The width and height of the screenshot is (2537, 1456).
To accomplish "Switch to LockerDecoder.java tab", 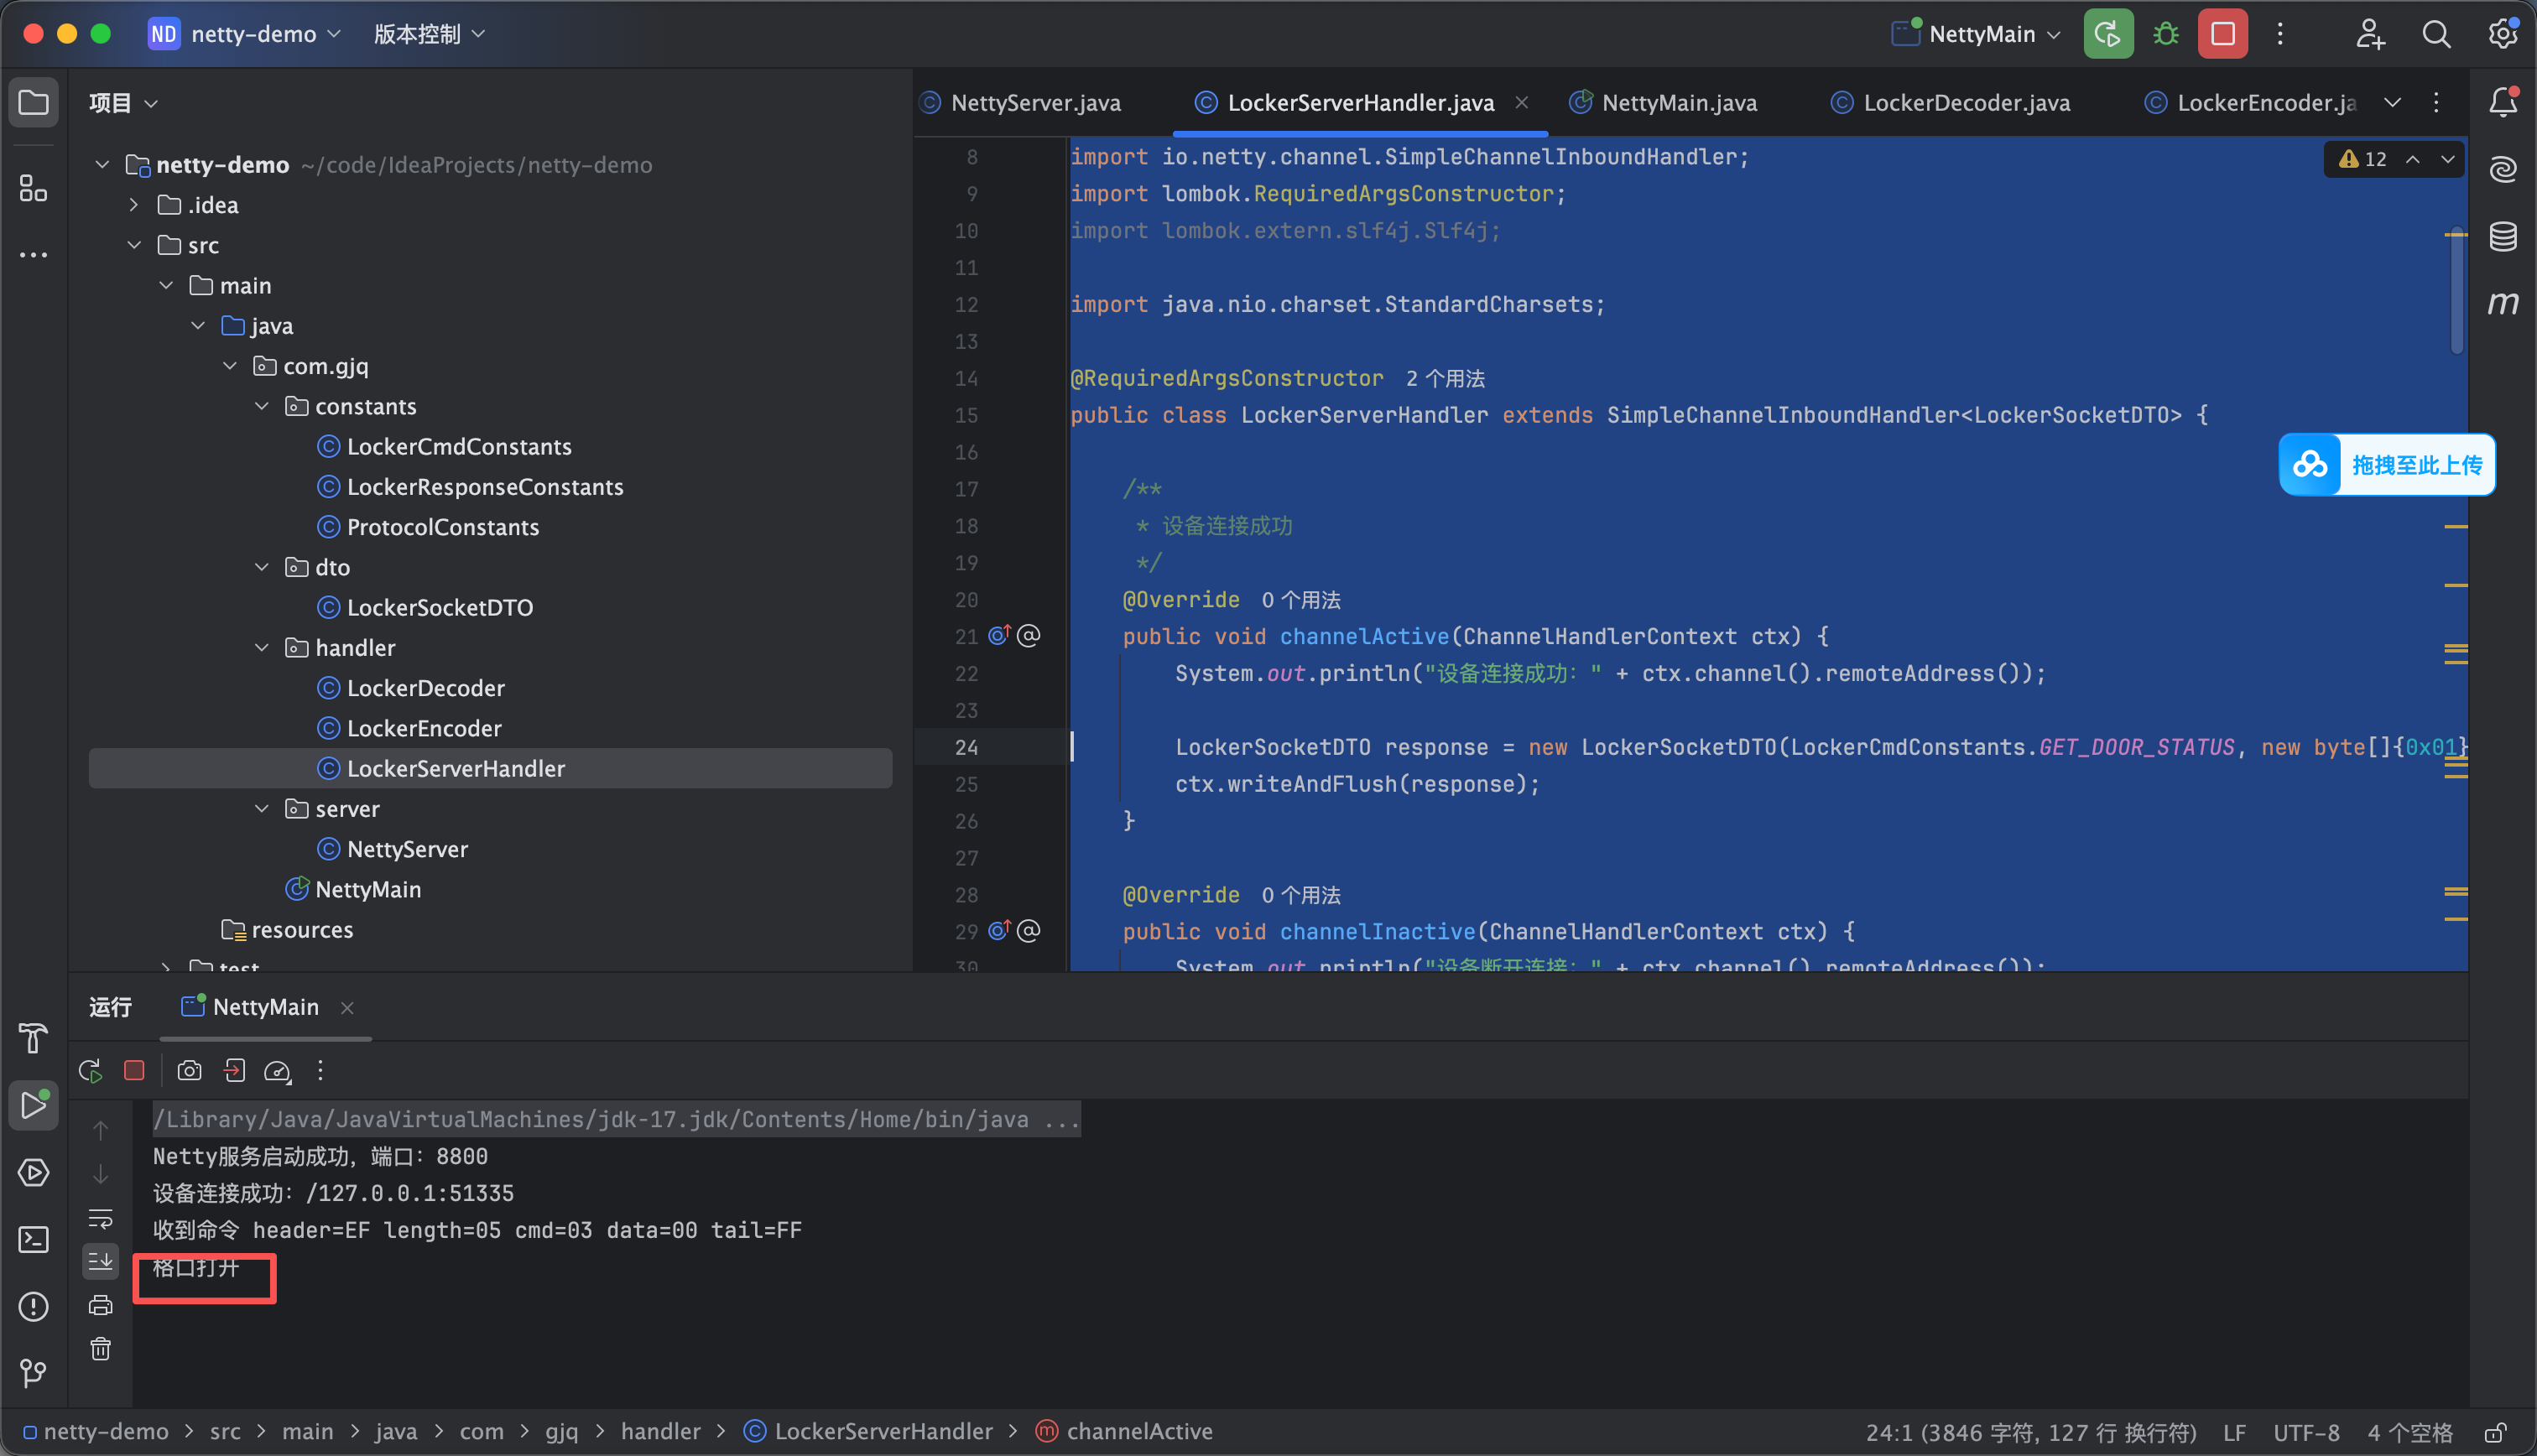I will (1950, 102).
